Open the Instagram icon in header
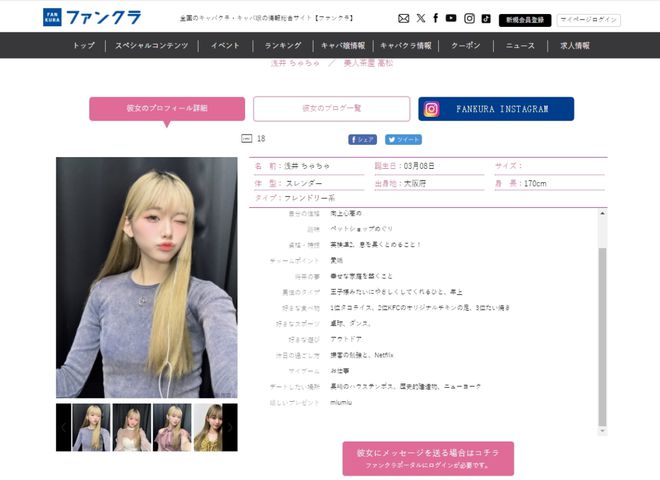The image size is (660, 480). 469,18
